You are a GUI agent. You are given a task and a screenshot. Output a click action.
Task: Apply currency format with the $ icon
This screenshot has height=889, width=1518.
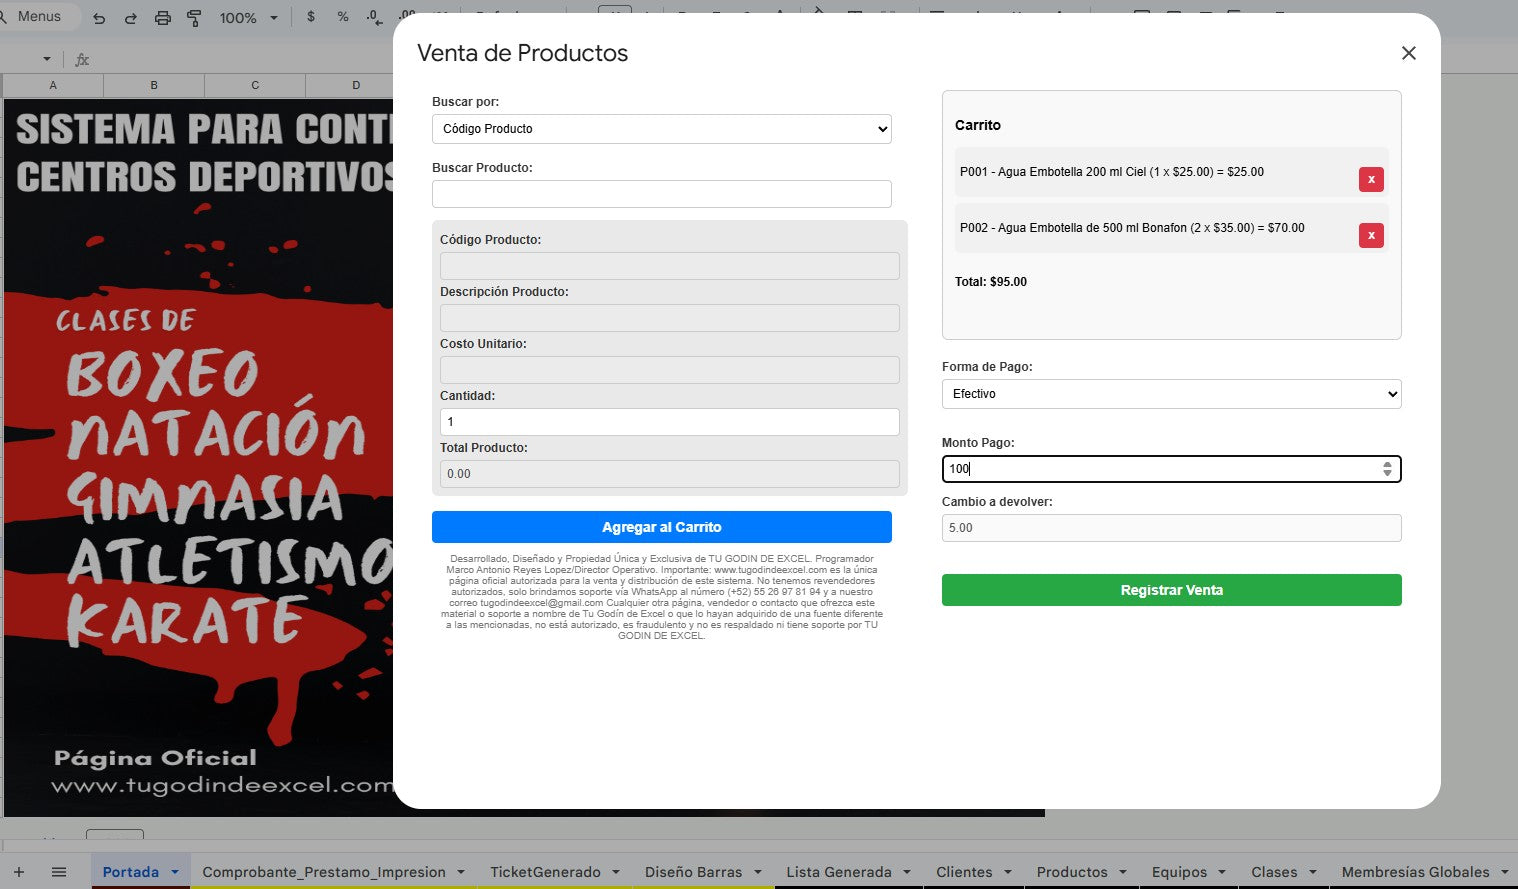coord(311,17)
